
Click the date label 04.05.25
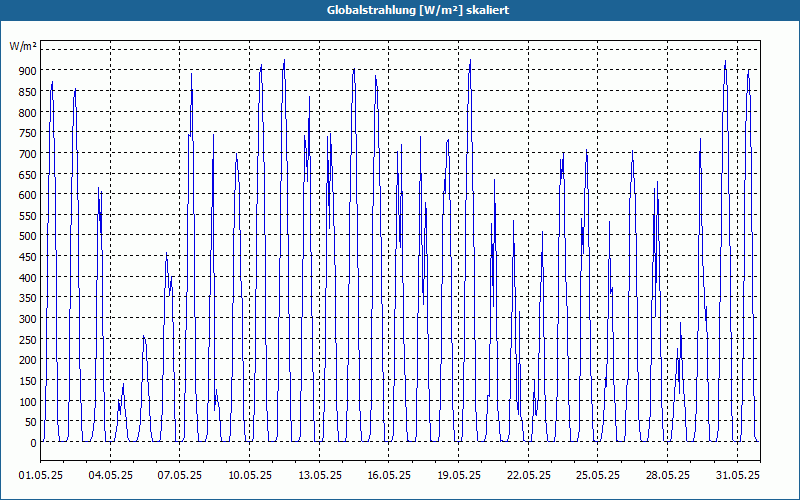(110, 476)
